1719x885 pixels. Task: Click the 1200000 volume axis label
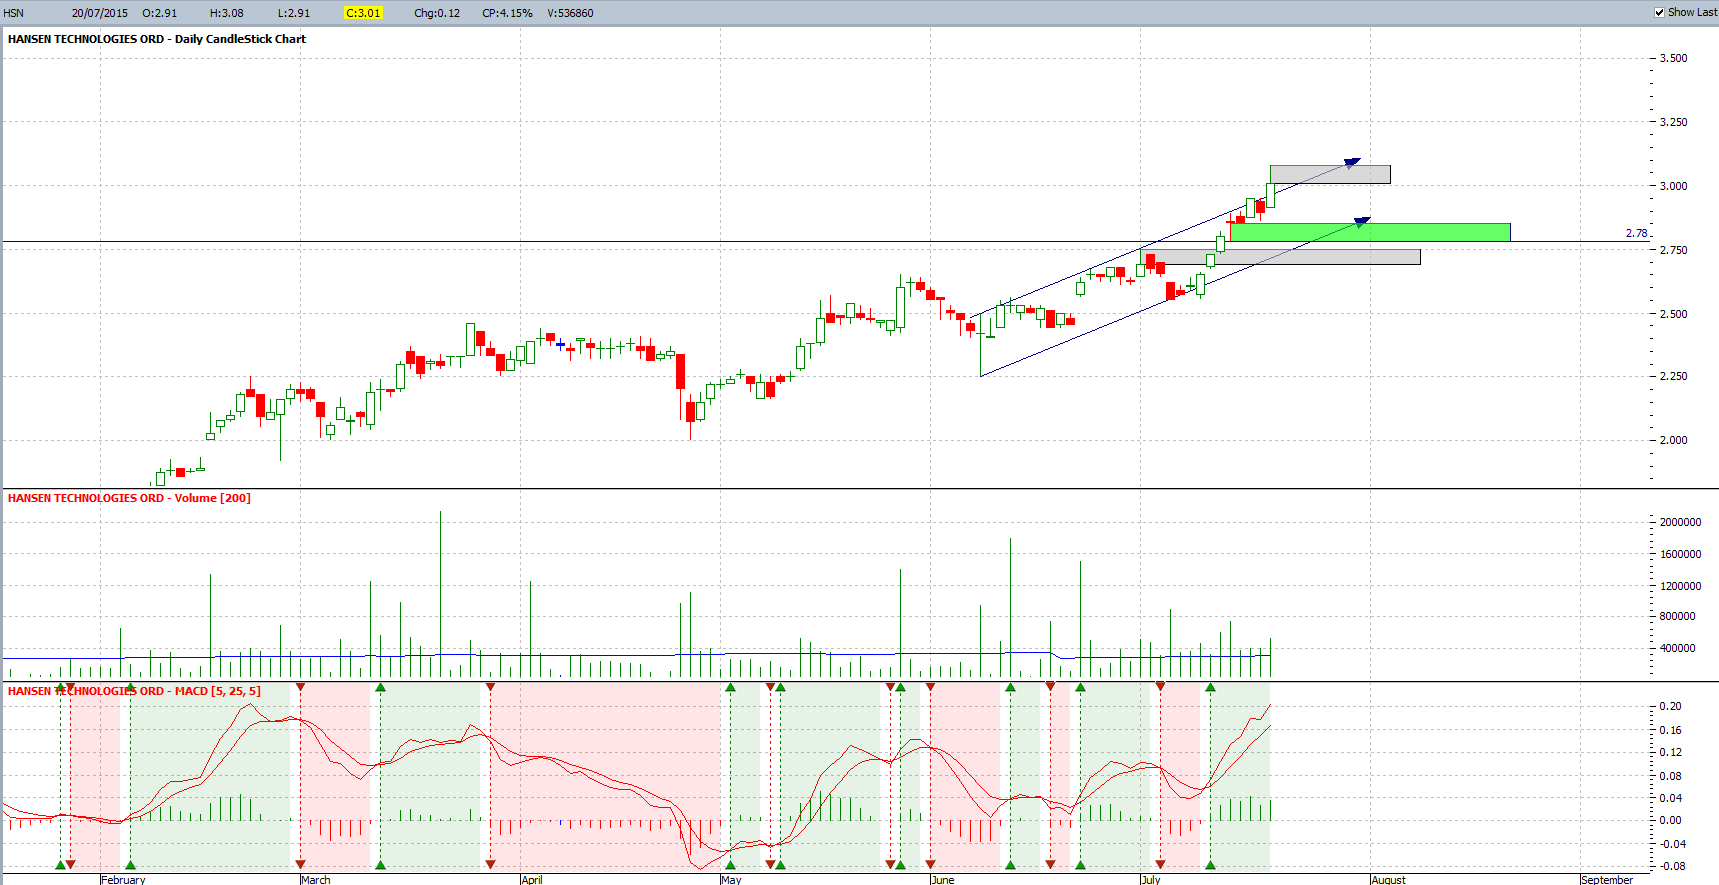pyautogui.click(x=1680, y=586)
